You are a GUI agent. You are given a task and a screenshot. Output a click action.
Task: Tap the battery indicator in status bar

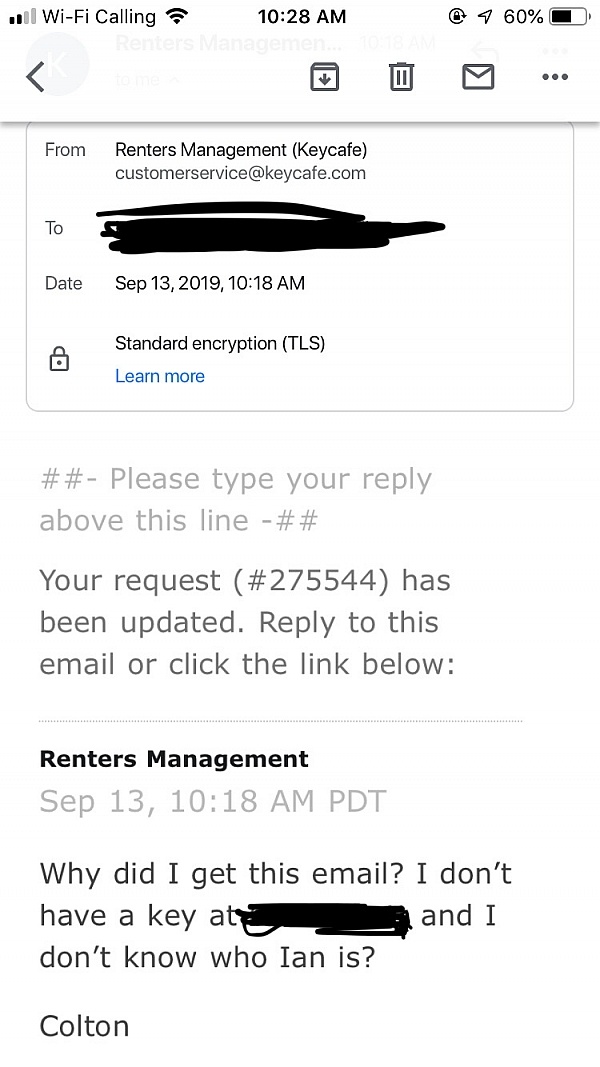click(x=569, y=16)
